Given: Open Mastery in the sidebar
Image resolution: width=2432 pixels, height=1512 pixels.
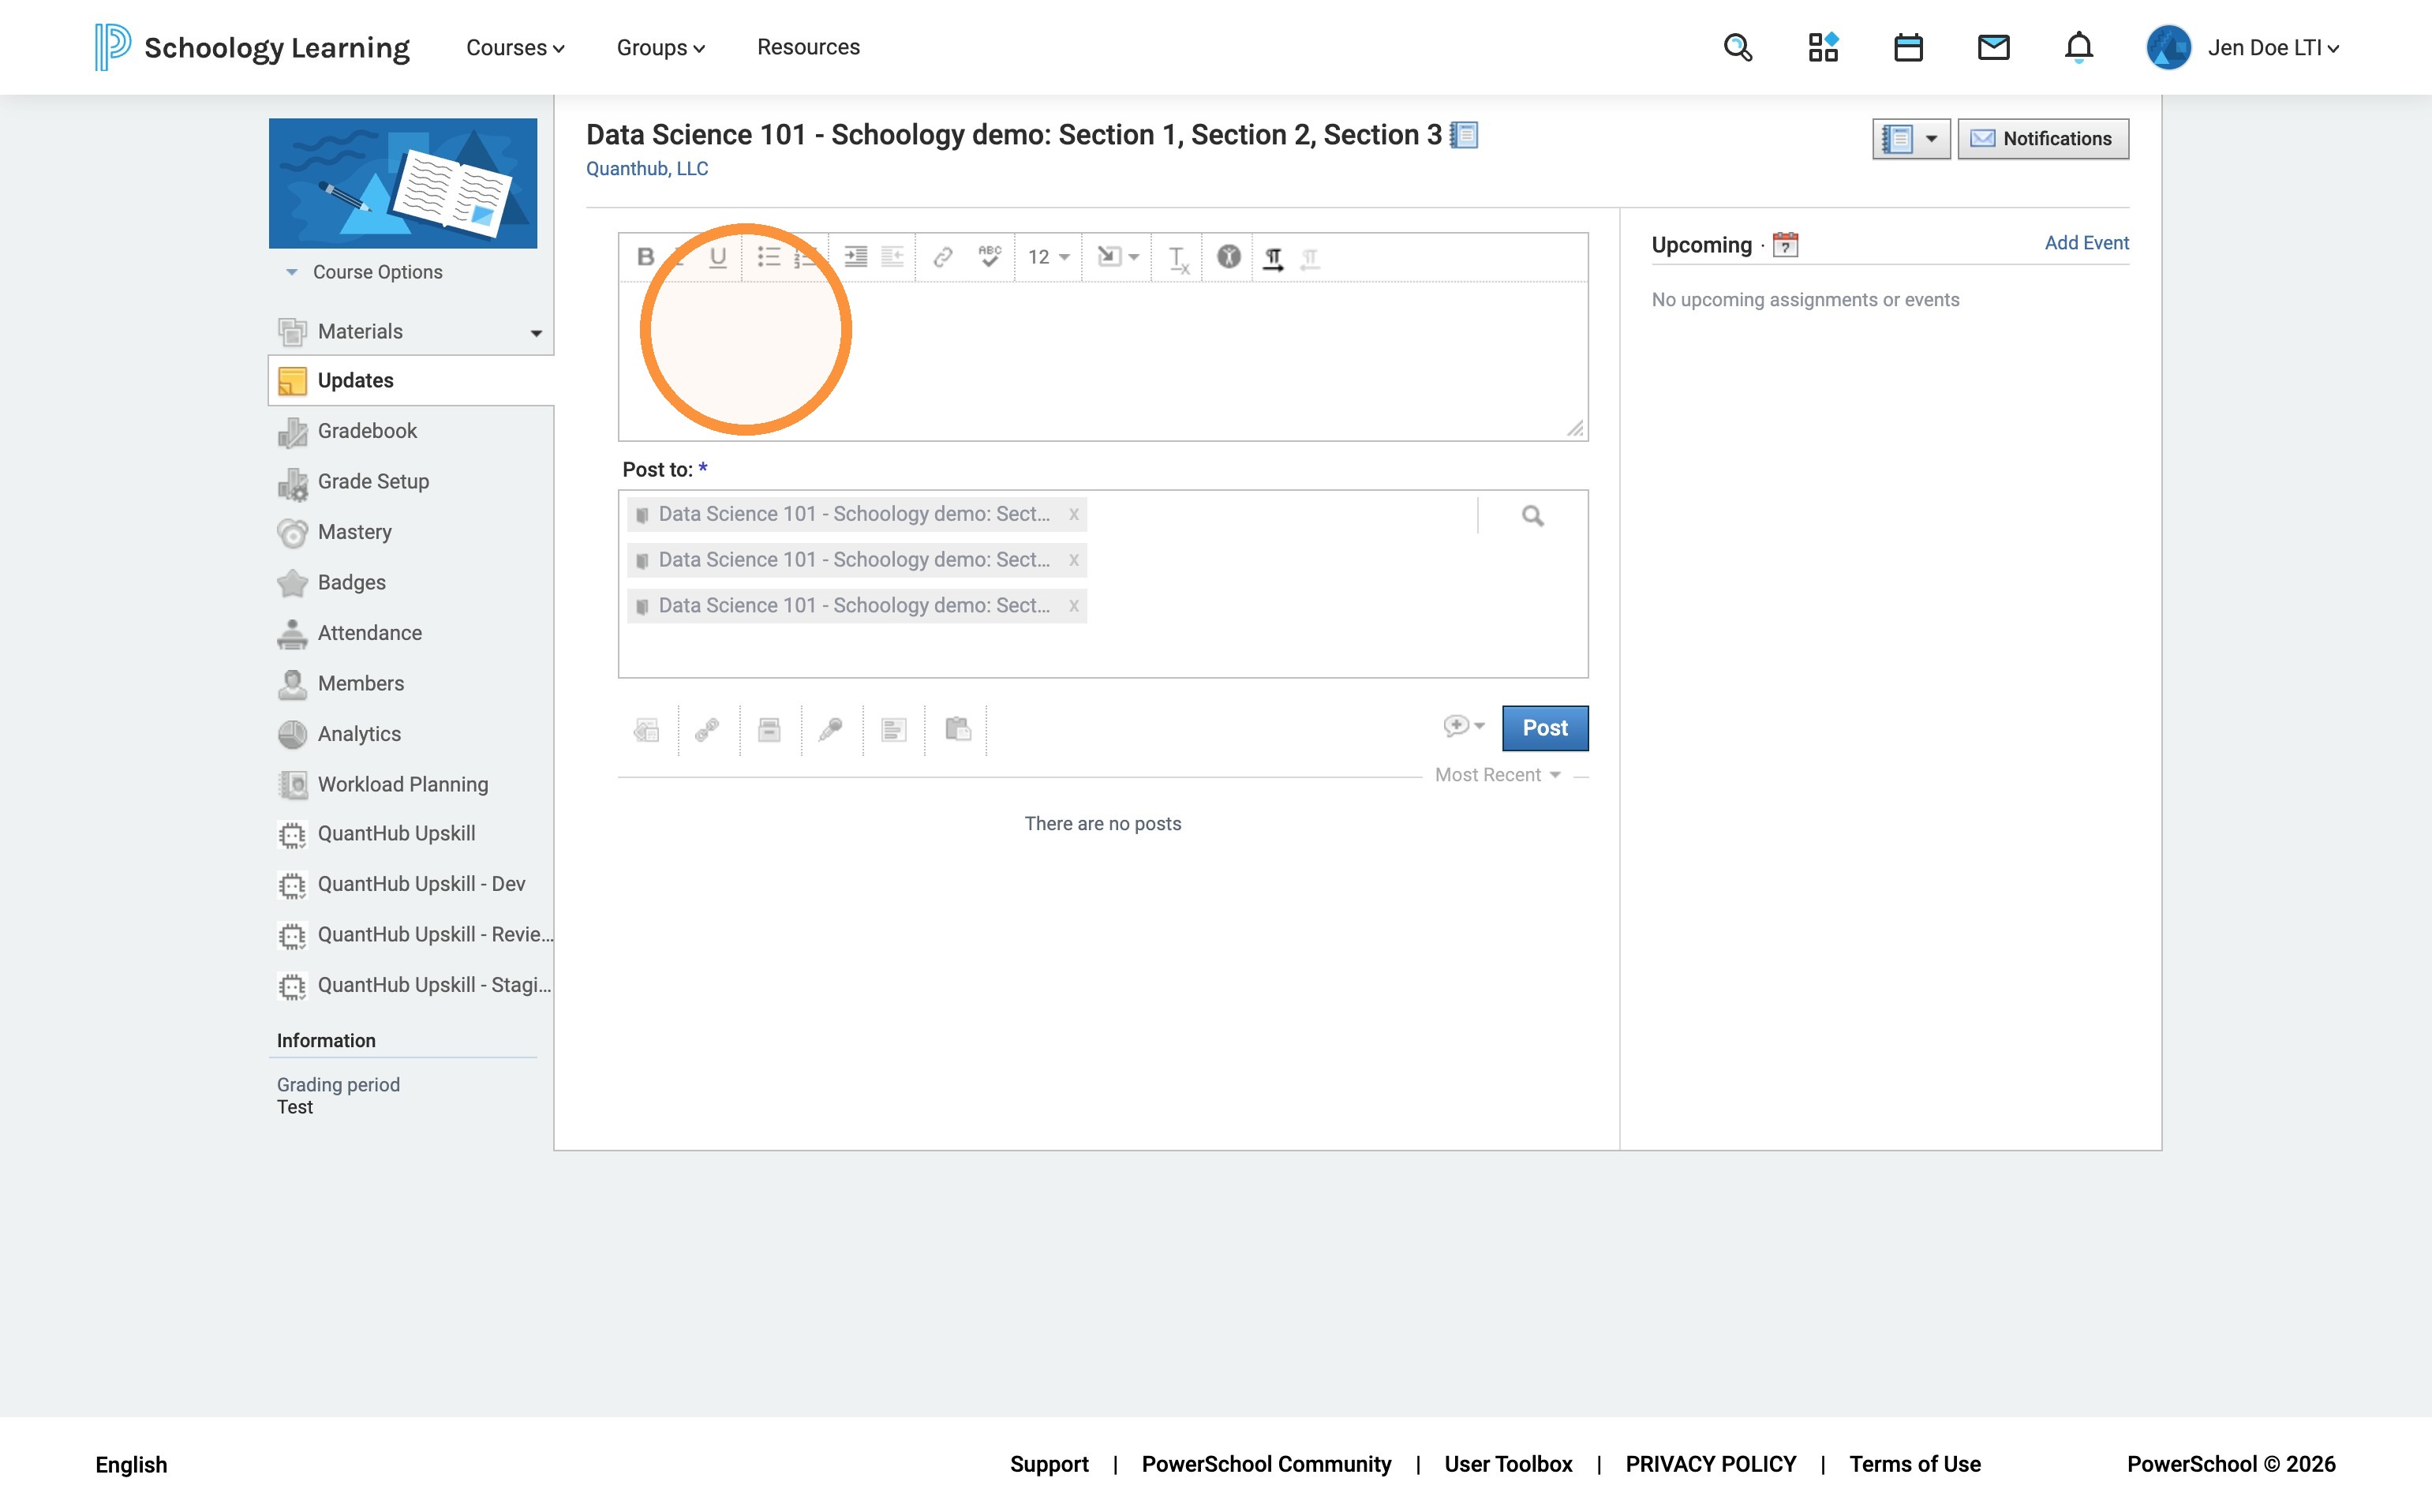Looking at the screenshot, I should pos(354,532).
